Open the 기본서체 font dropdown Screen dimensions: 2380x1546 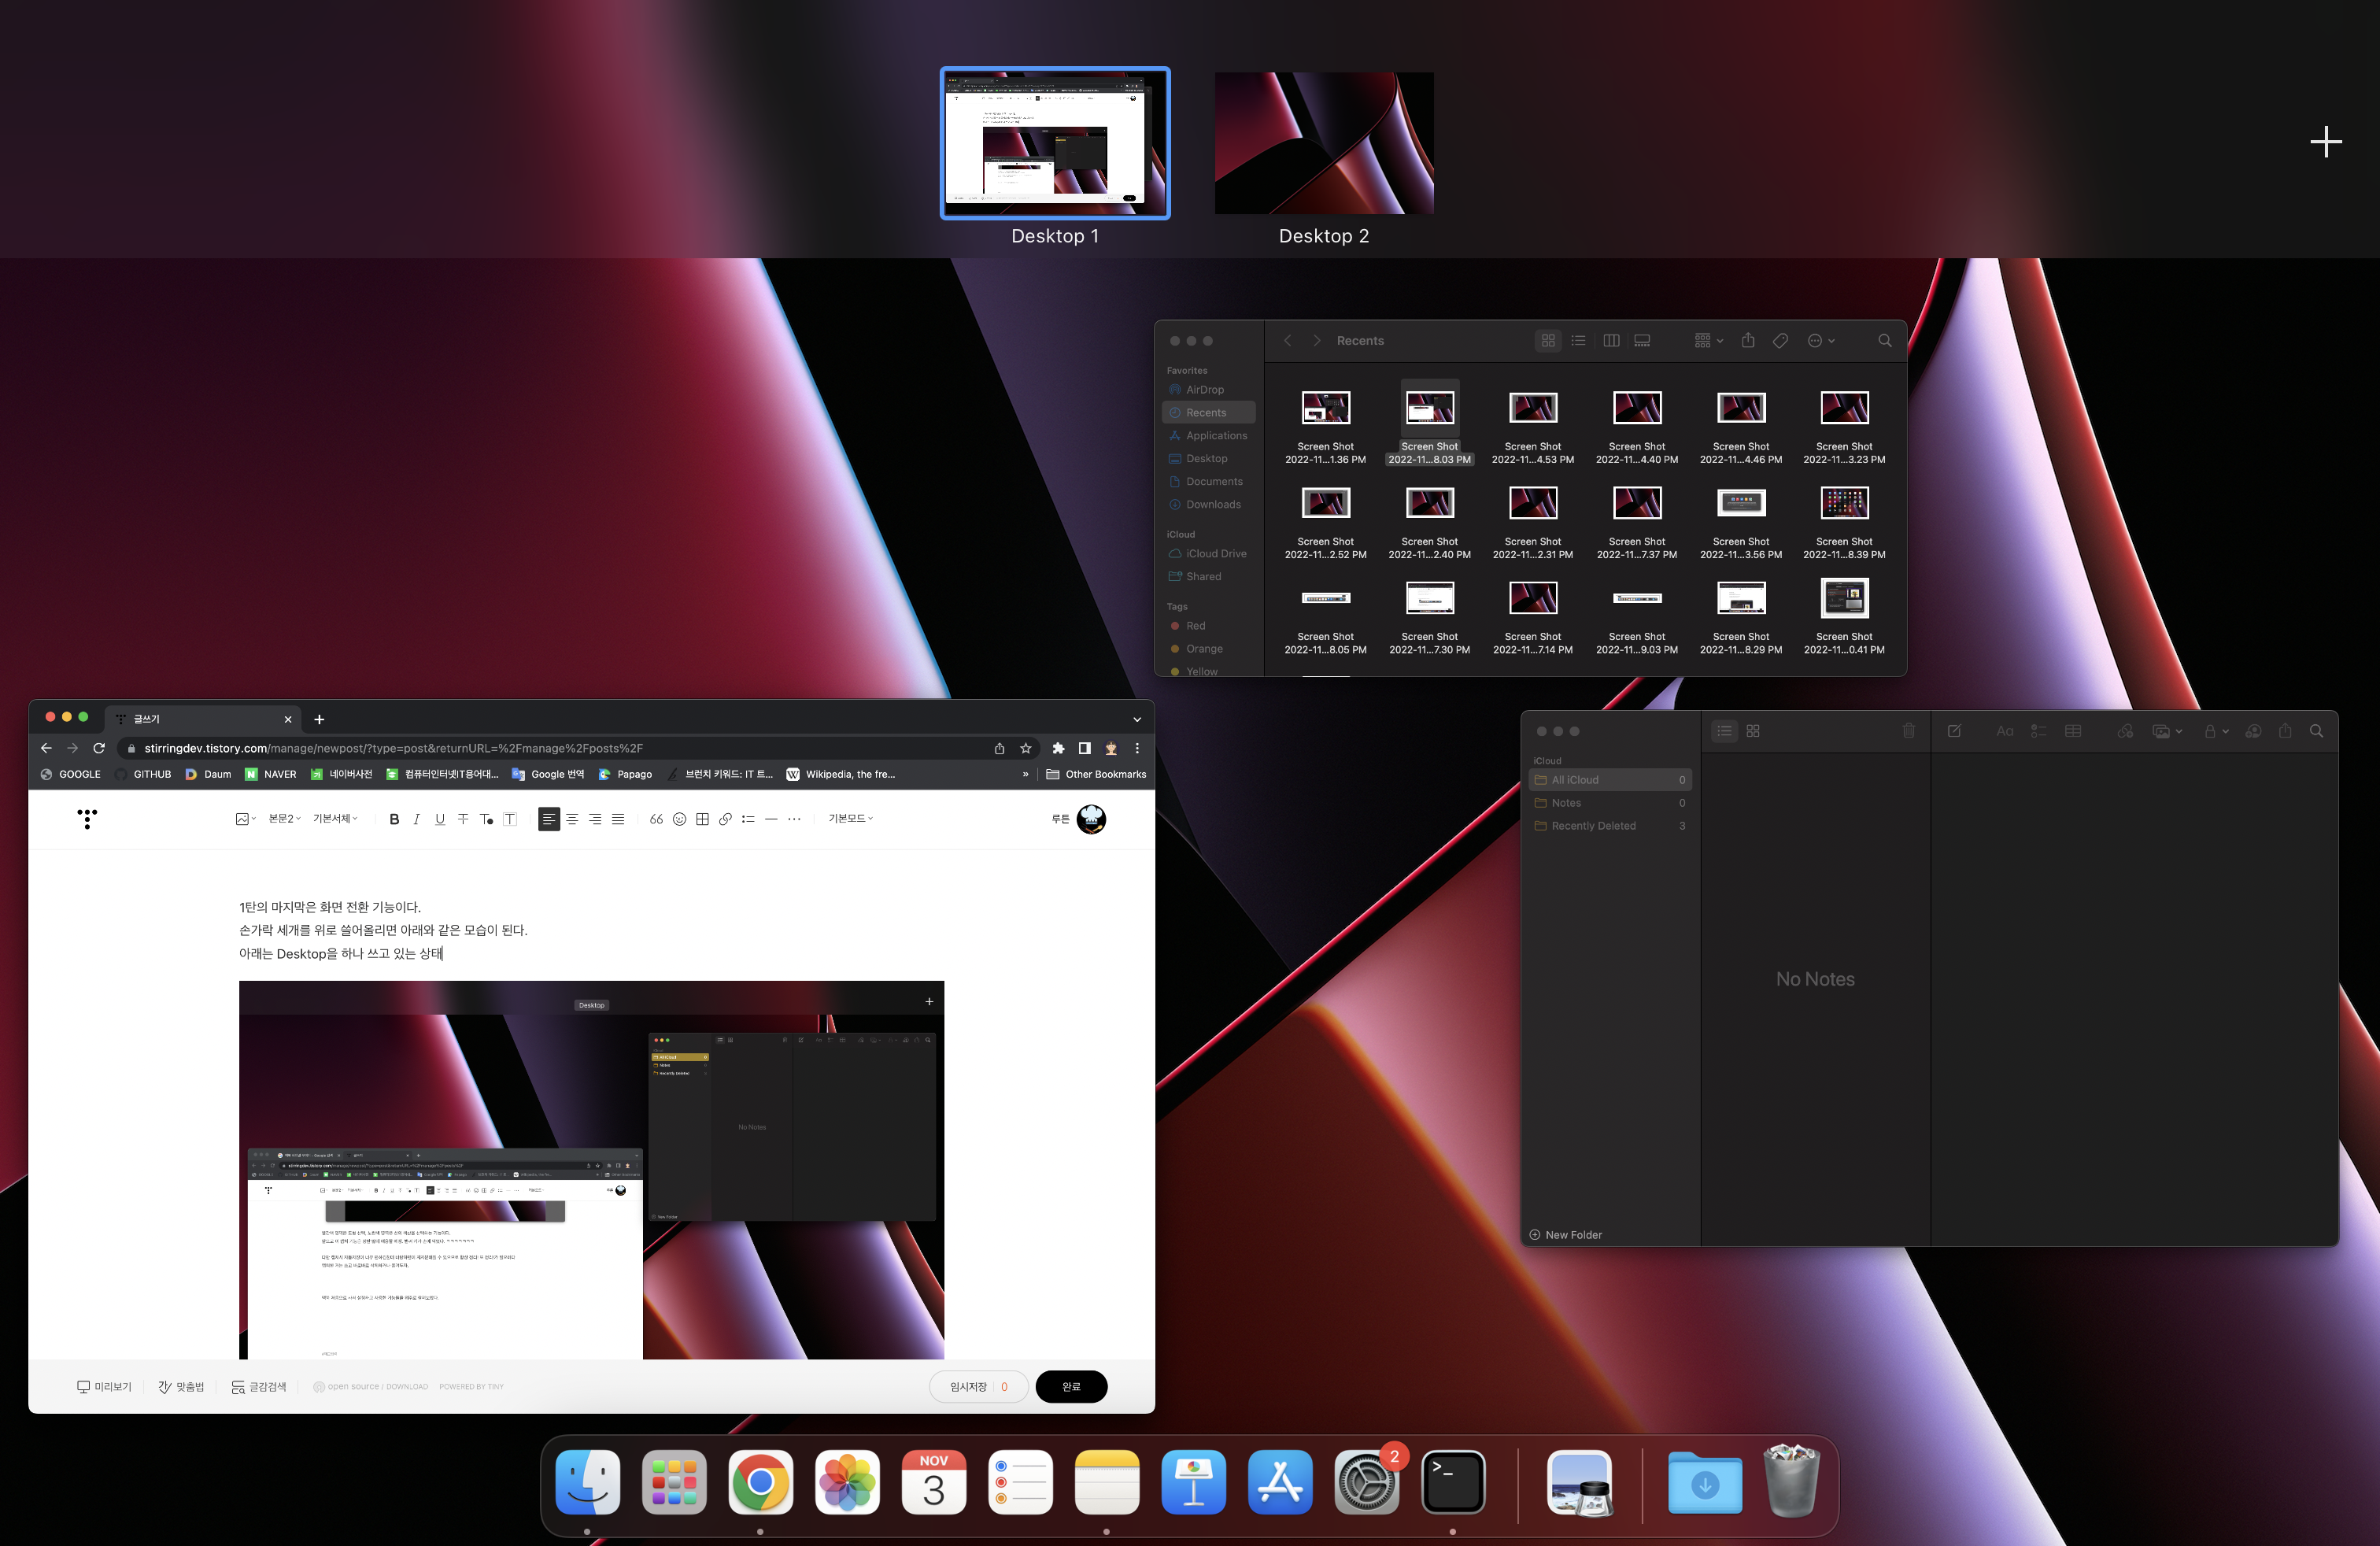pyautogui.click(x=335, y=819)
